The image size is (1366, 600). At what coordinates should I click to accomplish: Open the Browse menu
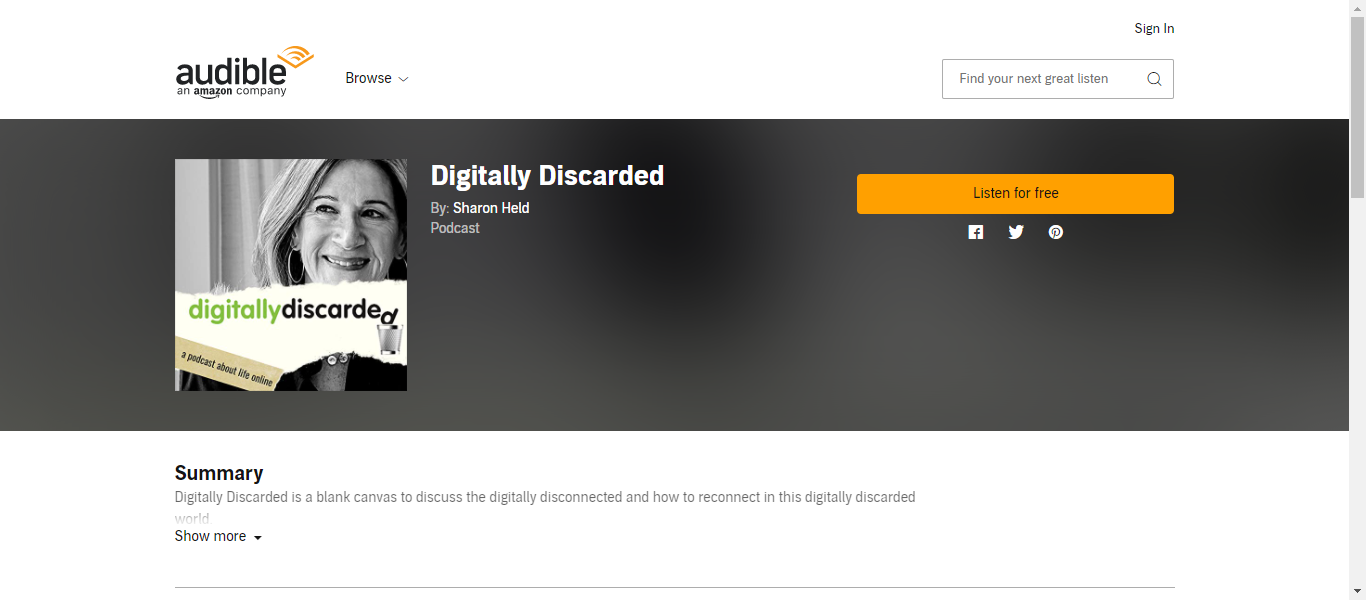[377, 78]
